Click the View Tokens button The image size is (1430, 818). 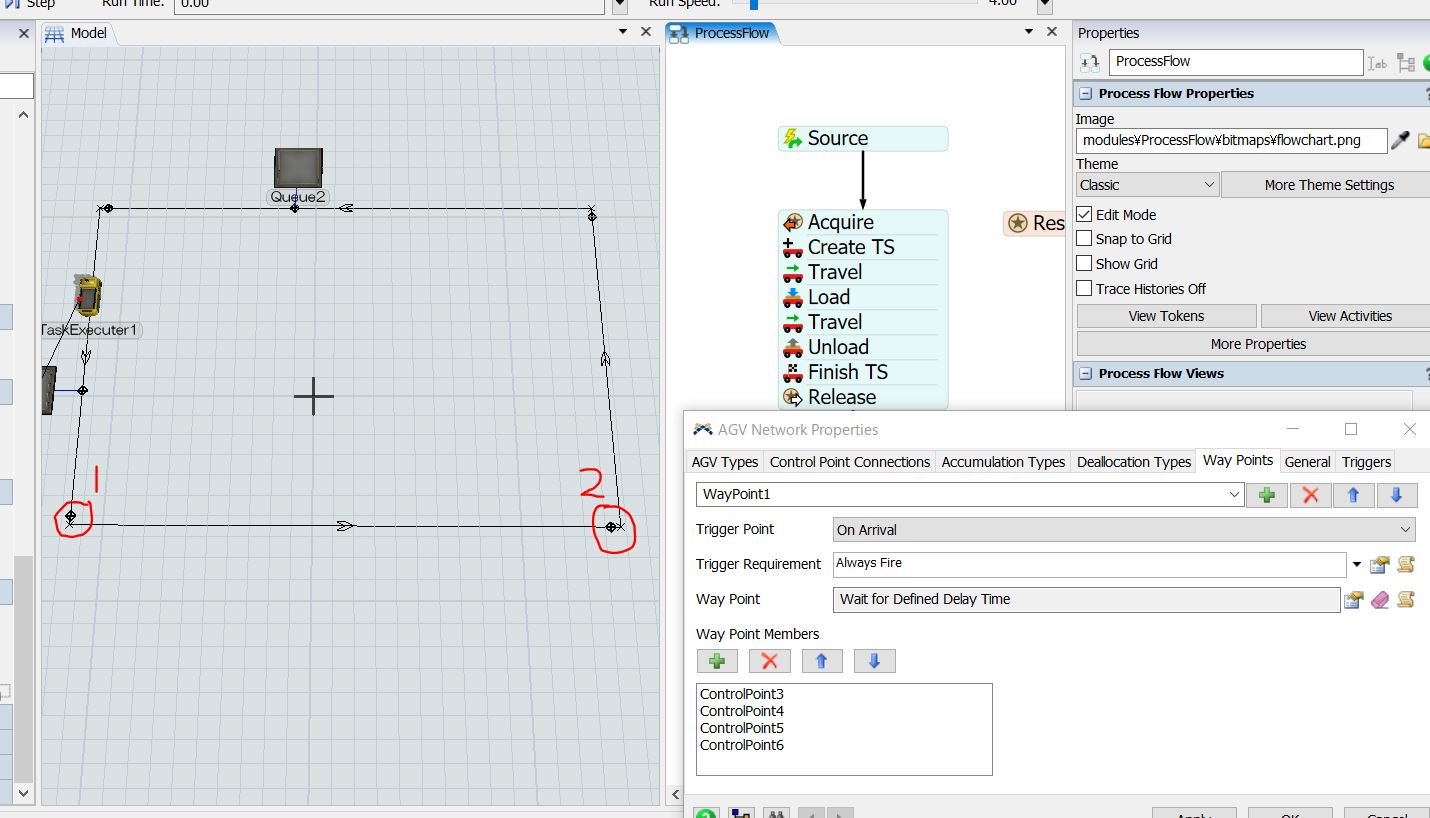[x=1166, y=316]
